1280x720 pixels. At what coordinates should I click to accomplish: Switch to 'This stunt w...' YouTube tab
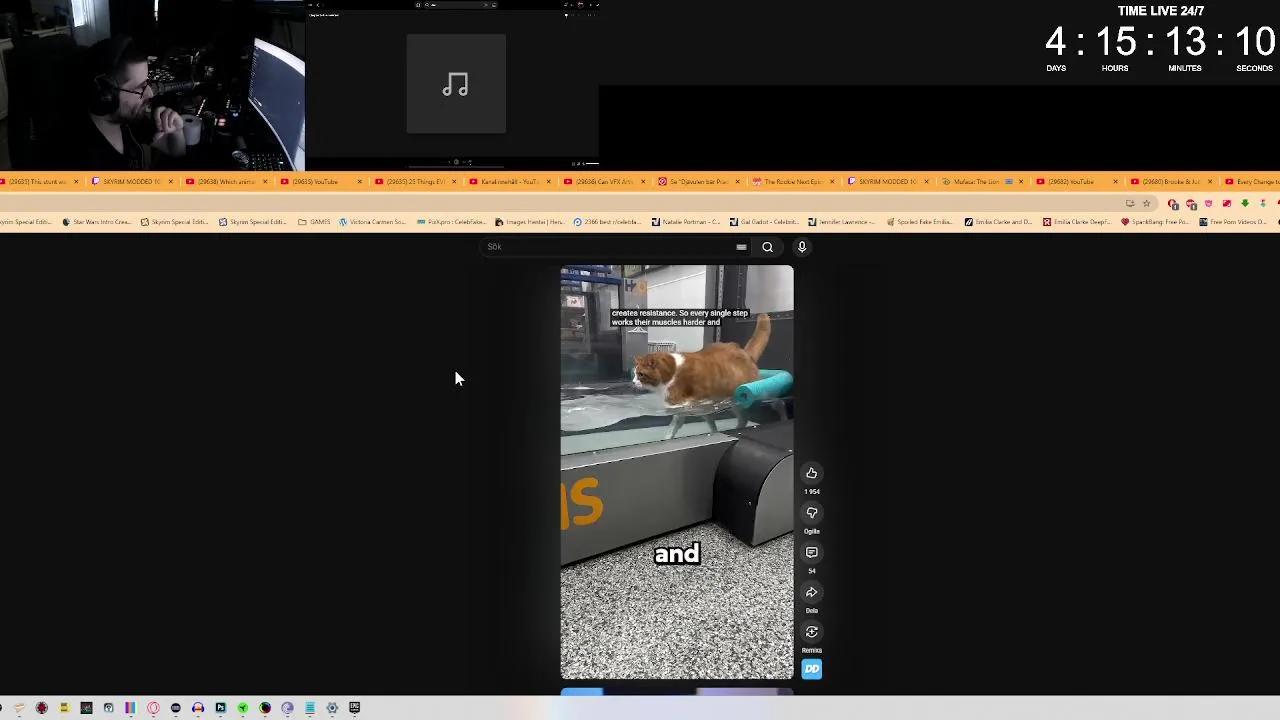[x=36, y=182]
